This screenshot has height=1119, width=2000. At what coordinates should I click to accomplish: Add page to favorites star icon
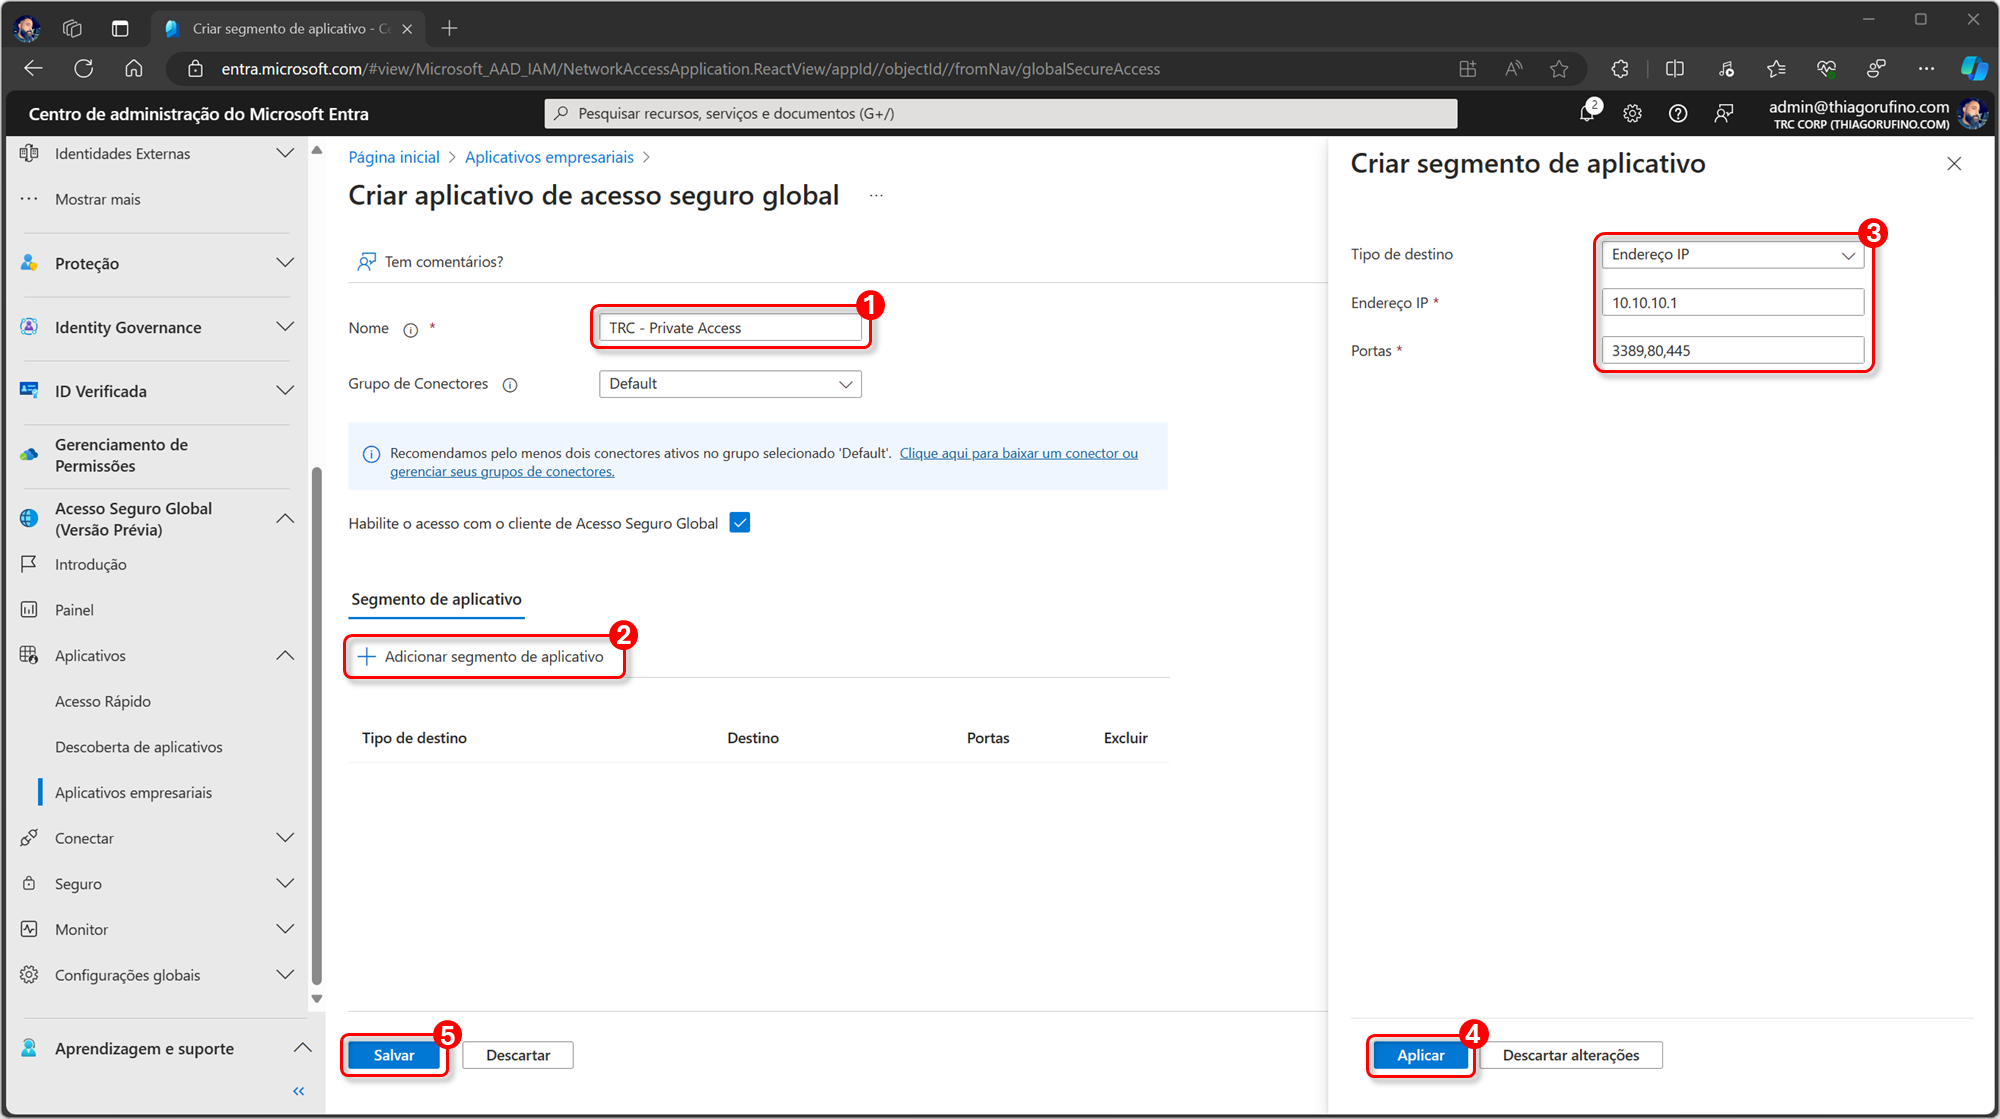click(1559, 68)
